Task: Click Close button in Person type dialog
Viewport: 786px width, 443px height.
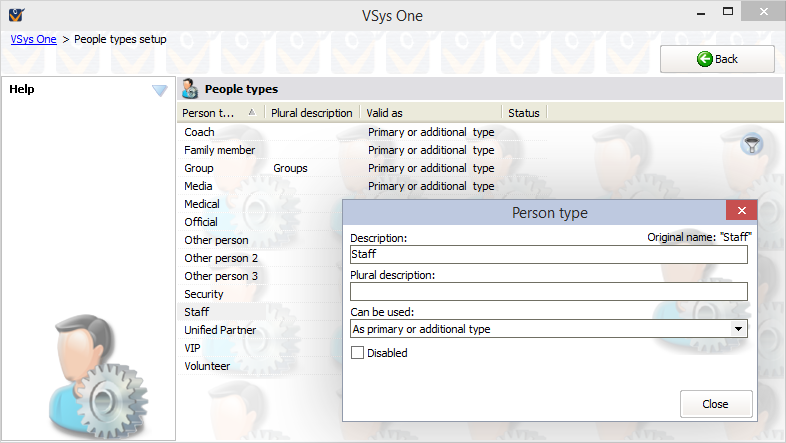Action: coord(715,404)
